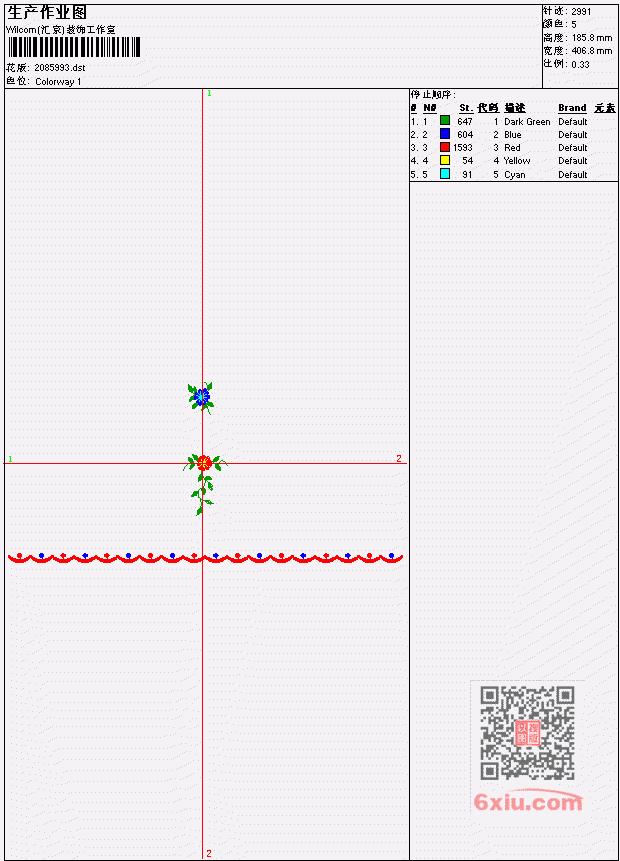Click stitch count 54 in Yellow row
Screen dimensions: 620x861
pos(467,161)
